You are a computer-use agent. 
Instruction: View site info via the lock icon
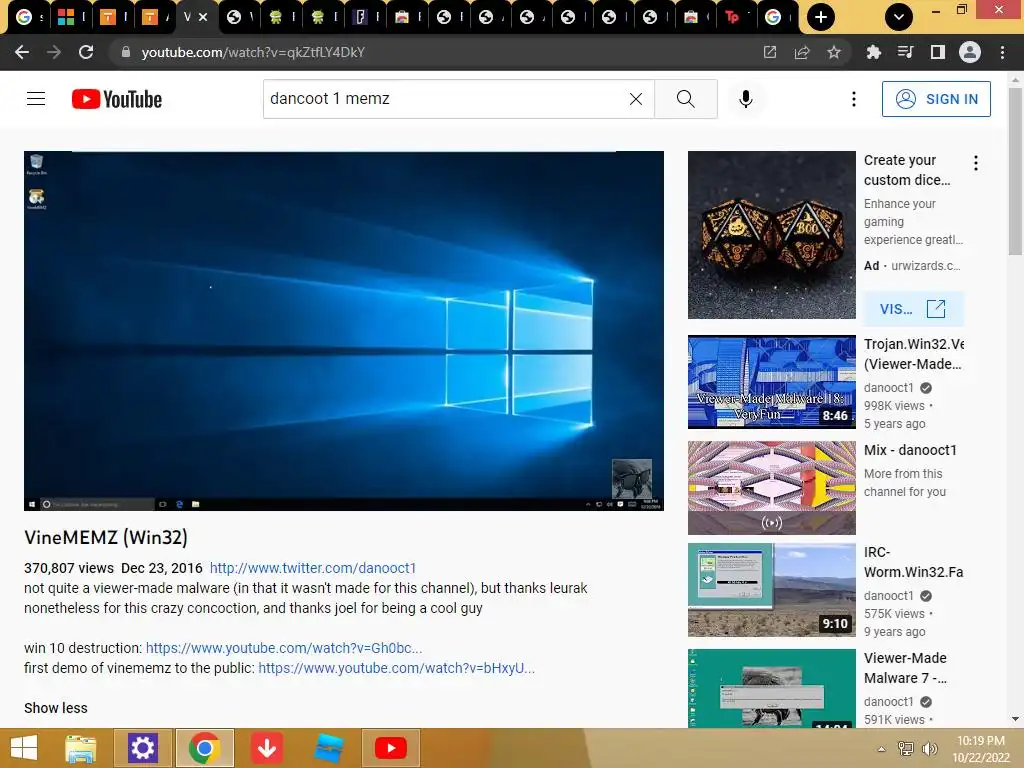click(x=126, y=52)
